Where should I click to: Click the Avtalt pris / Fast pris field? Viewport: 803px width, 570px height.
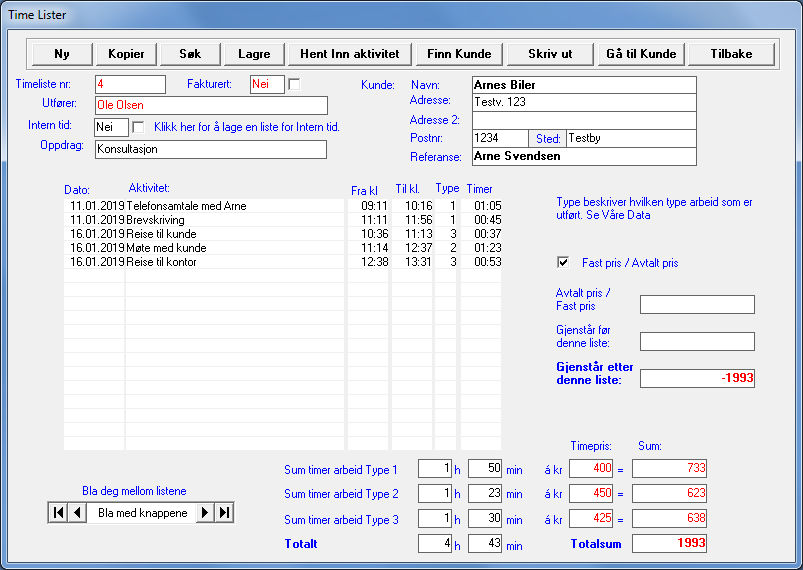coord(697,305)
